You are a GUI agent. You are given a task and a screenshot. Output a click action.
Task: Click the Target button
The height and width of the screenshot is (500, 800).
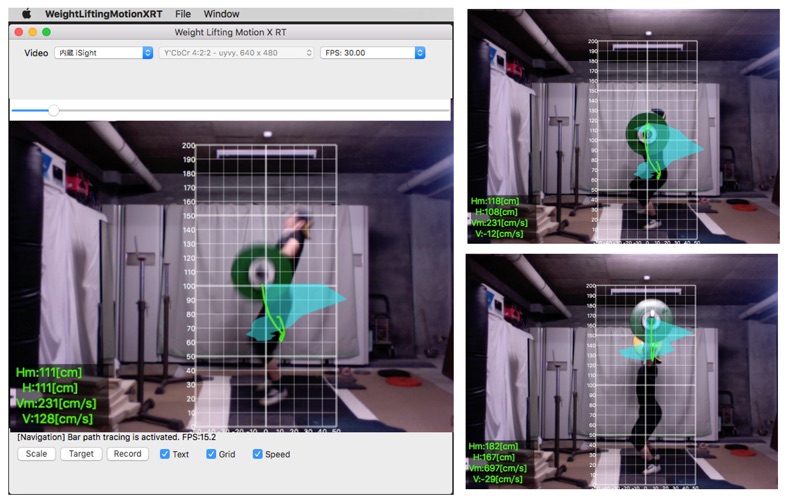click(x=81, y=454)
